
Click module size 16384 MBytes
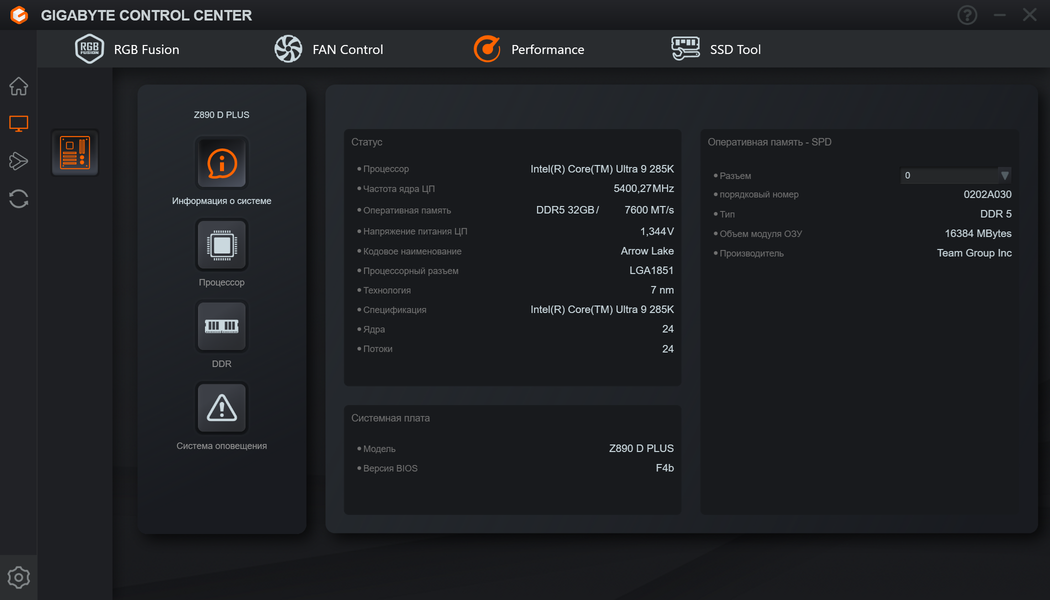[978, 234]
